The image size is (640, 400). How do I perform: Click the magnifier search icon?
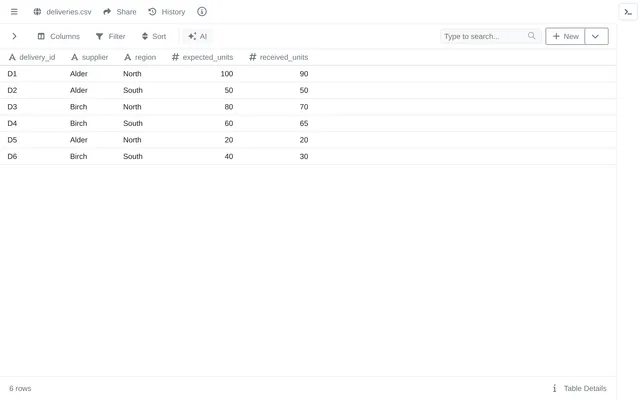(531, 36)
